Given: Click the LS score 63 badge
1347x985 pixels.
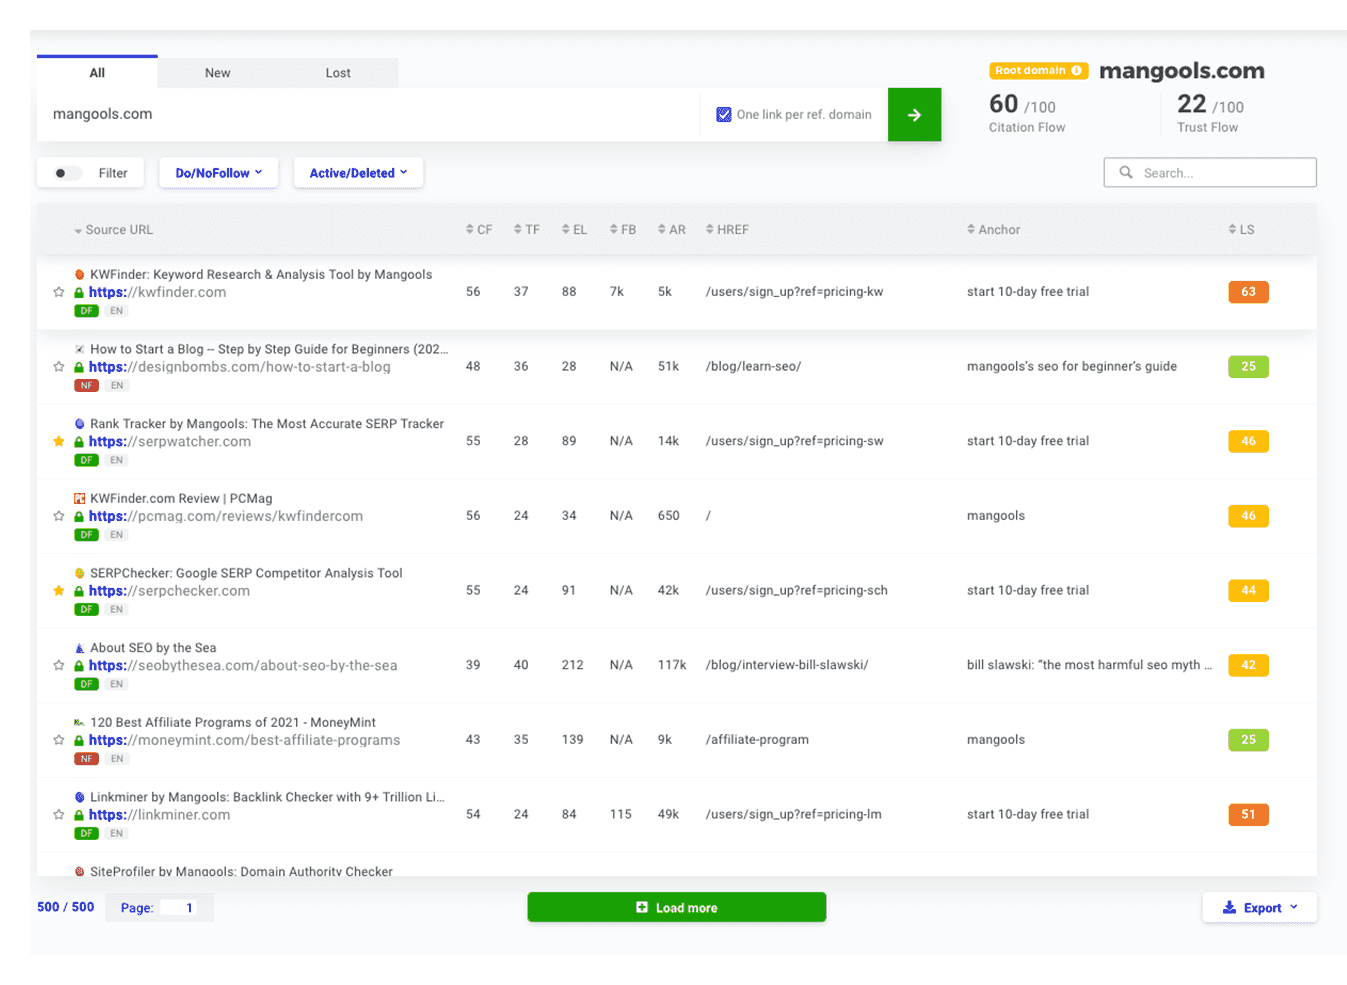Looking at the screenshot, I should click(1248, 292).
